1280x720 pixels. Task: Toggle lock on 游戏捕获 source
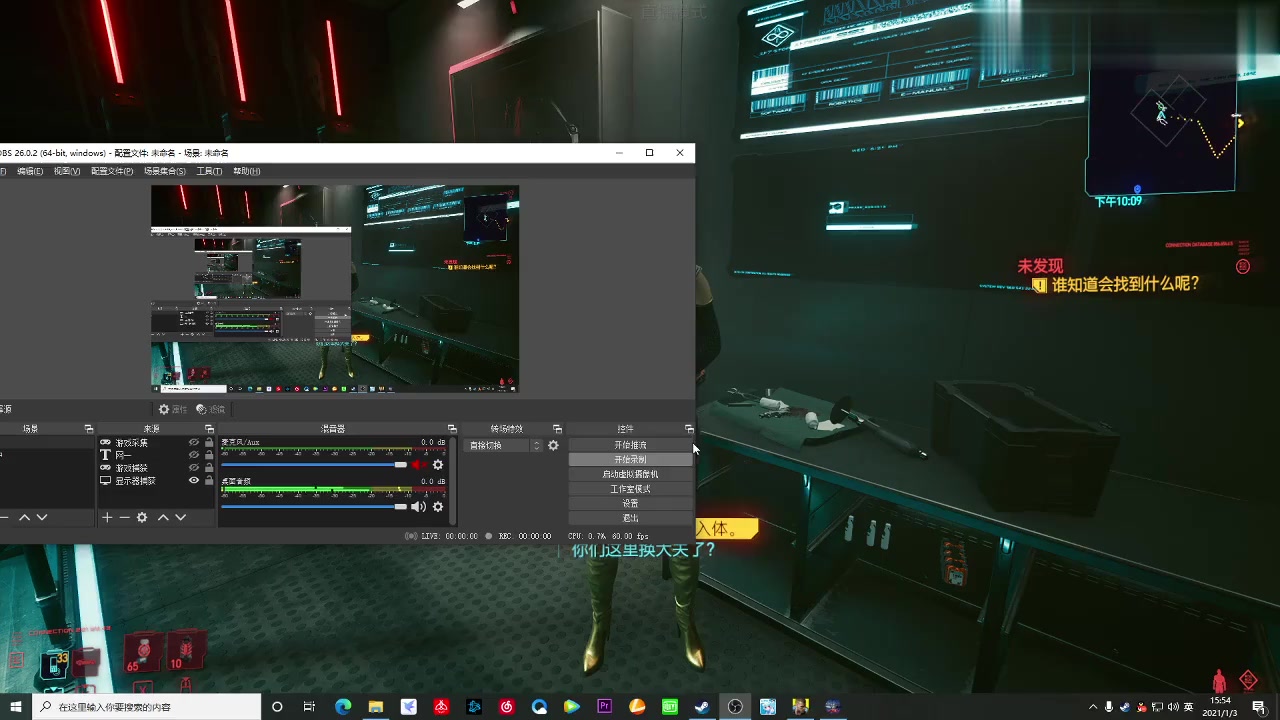[209, 468]
